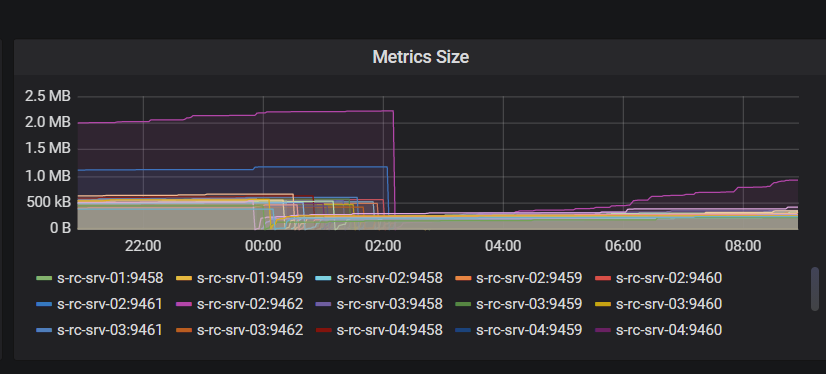Open color picker for s-rc-srv-02:9458 light blue swatch

tap(323, 278)
